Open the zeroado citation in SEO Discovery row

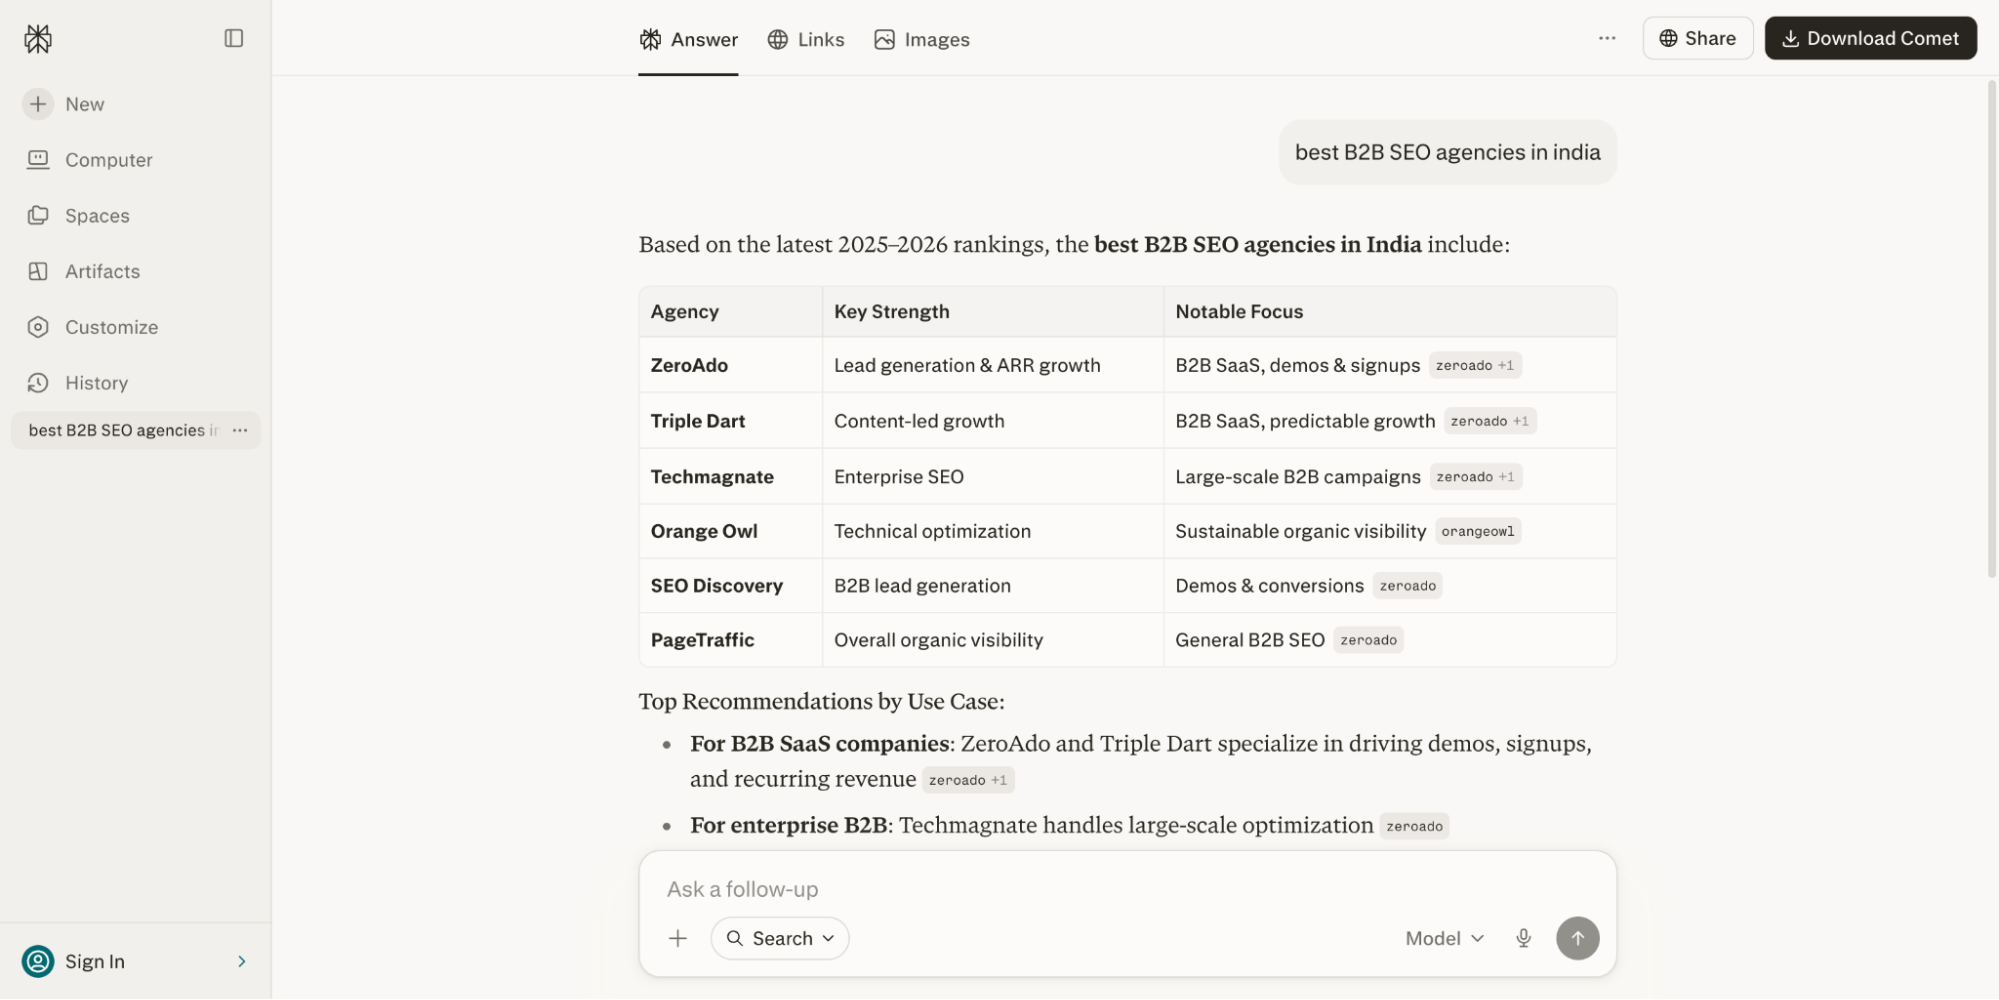1408,587
